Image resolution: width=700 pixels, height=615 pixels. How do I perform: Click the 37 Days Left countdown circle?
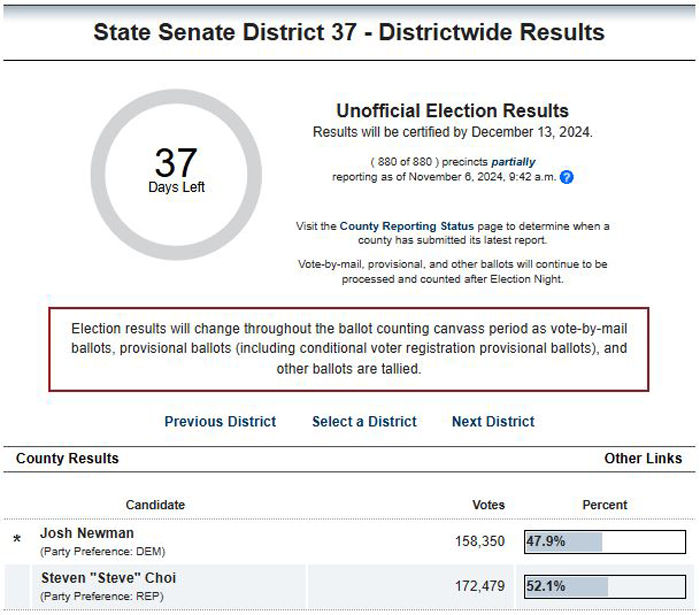pos(176,175)
